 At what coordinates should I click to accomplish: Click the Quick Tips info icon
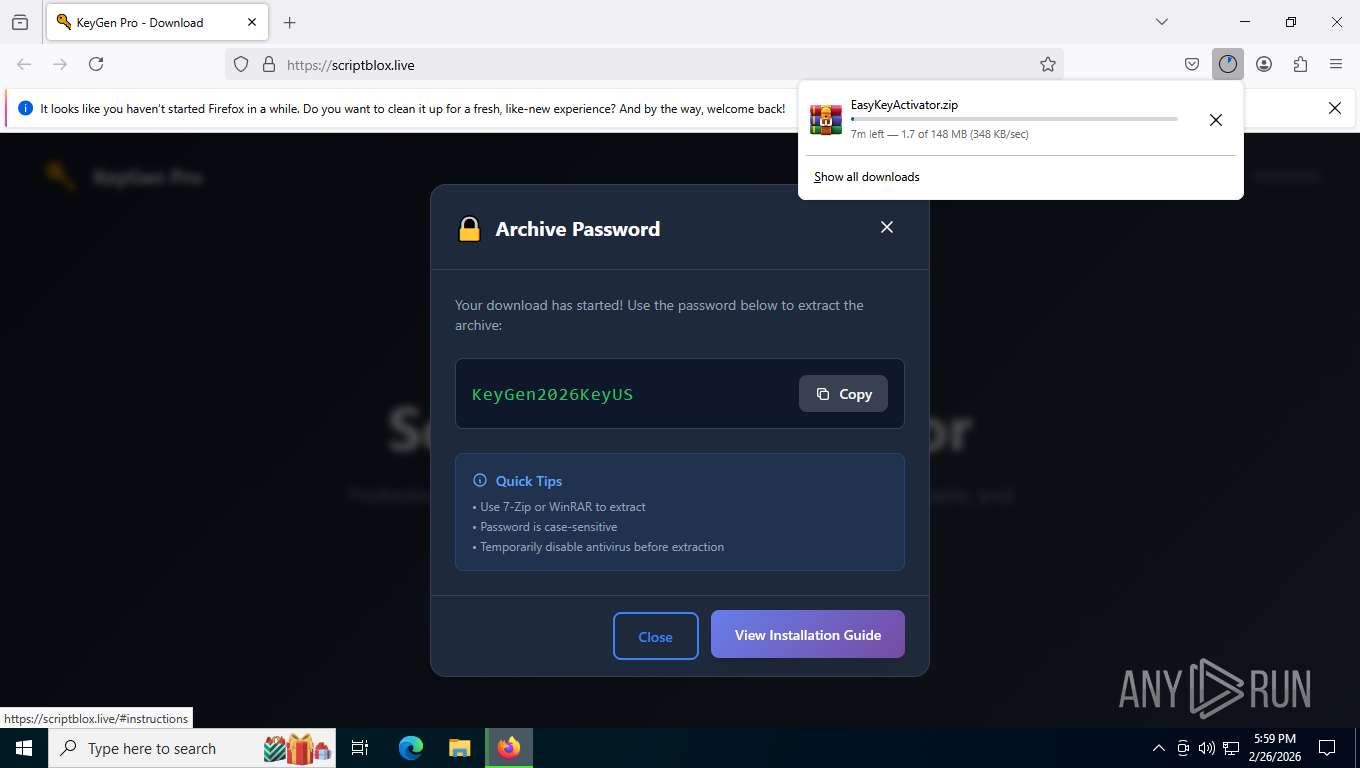tap(480, 480)
